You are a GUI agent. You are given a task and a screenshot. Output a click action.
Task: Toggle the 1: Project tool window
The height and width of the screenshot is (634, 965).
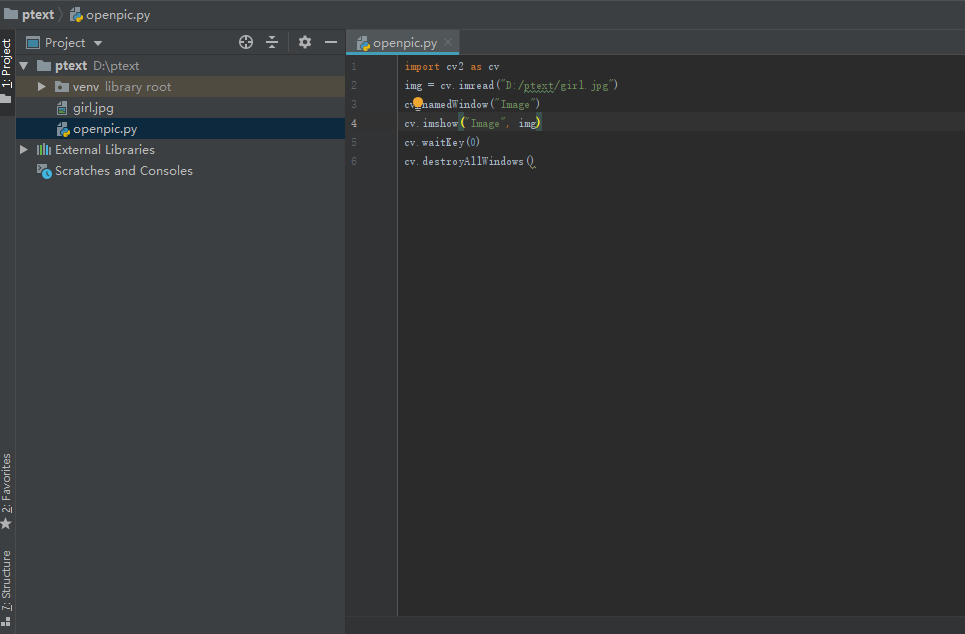click(x=6, y=60)
